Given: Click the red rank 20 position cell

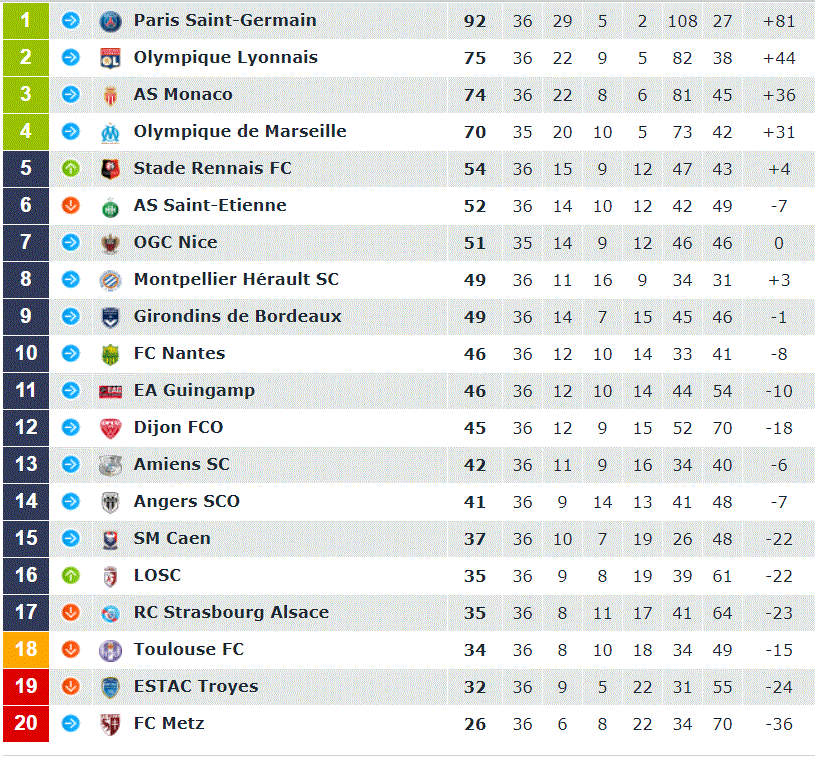Looking at the screenshot, I should (26, 723).
